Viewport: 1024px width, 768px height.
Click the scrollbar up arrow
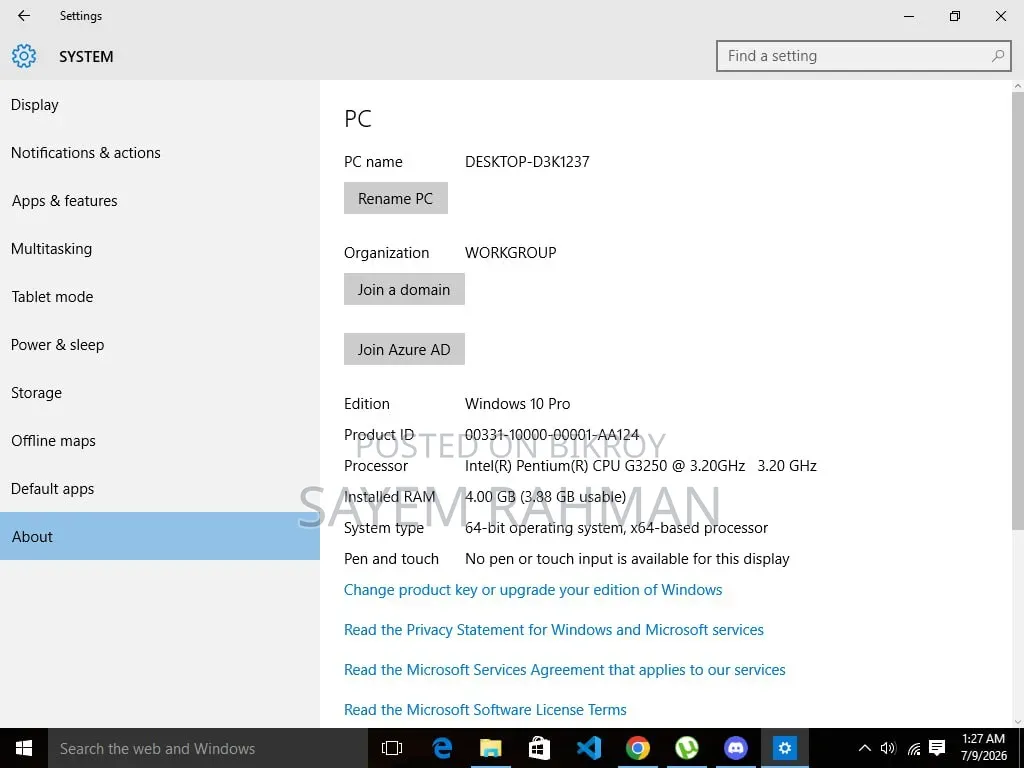[1017, 86]
